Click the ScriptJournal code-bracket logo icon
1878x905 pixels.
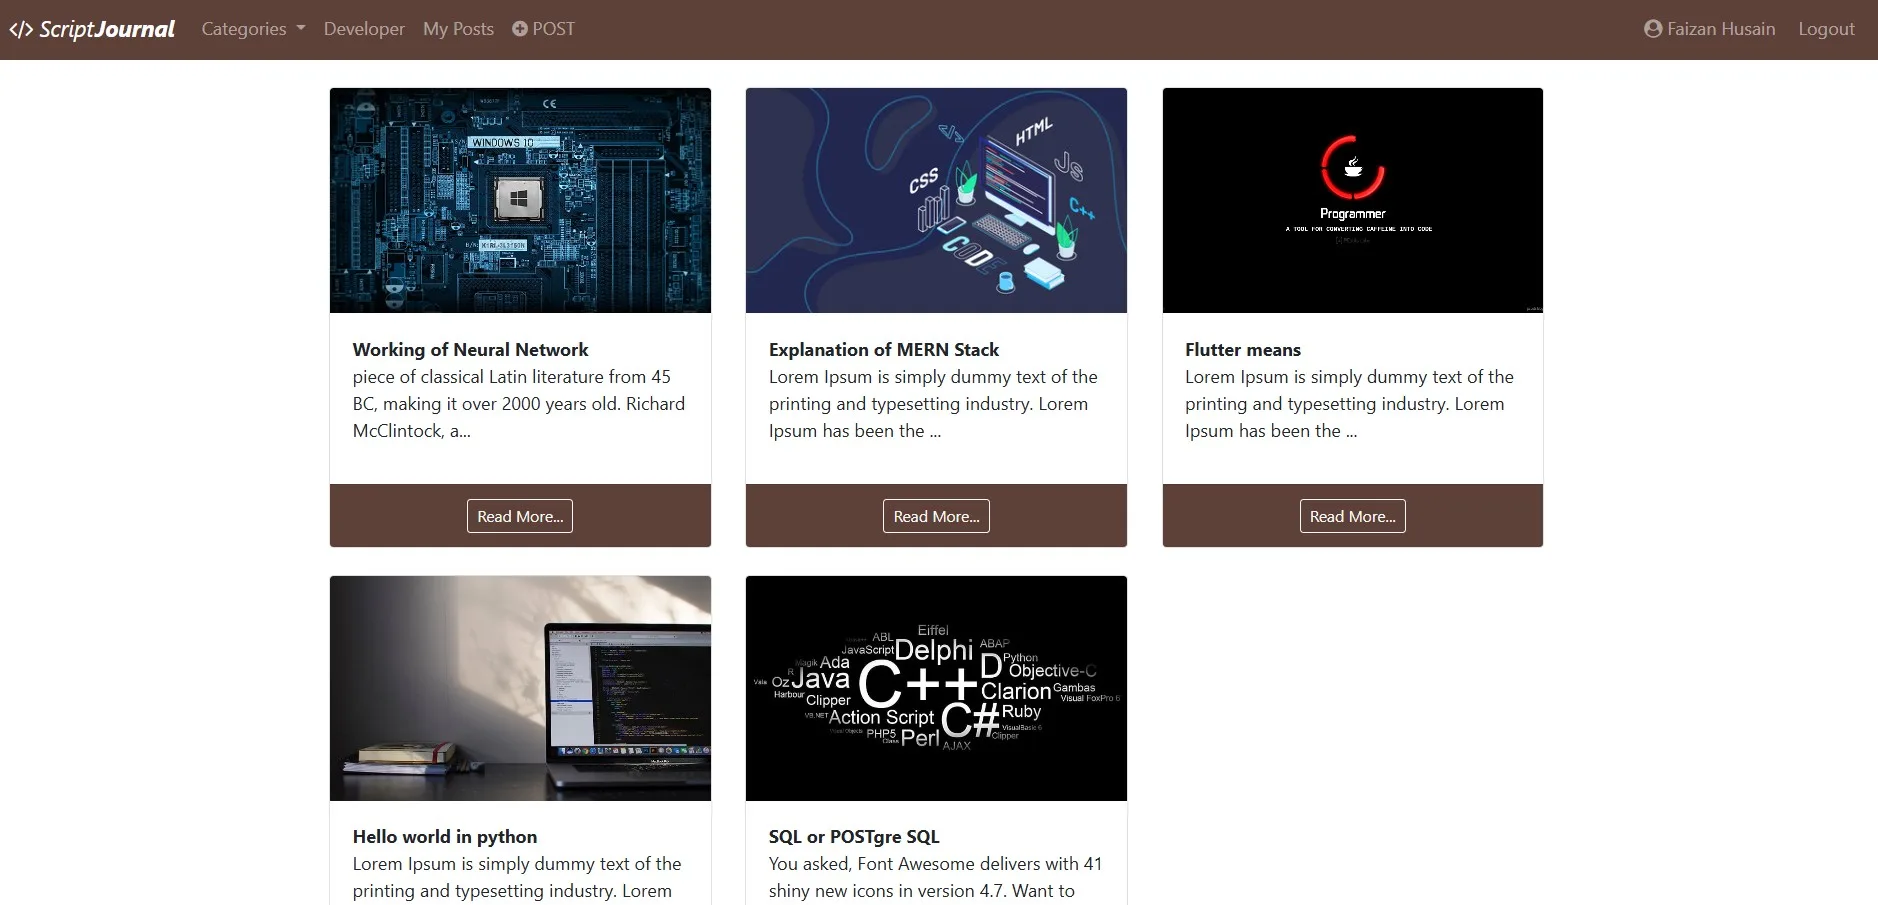pyautogui.click(x=21, y=30)
